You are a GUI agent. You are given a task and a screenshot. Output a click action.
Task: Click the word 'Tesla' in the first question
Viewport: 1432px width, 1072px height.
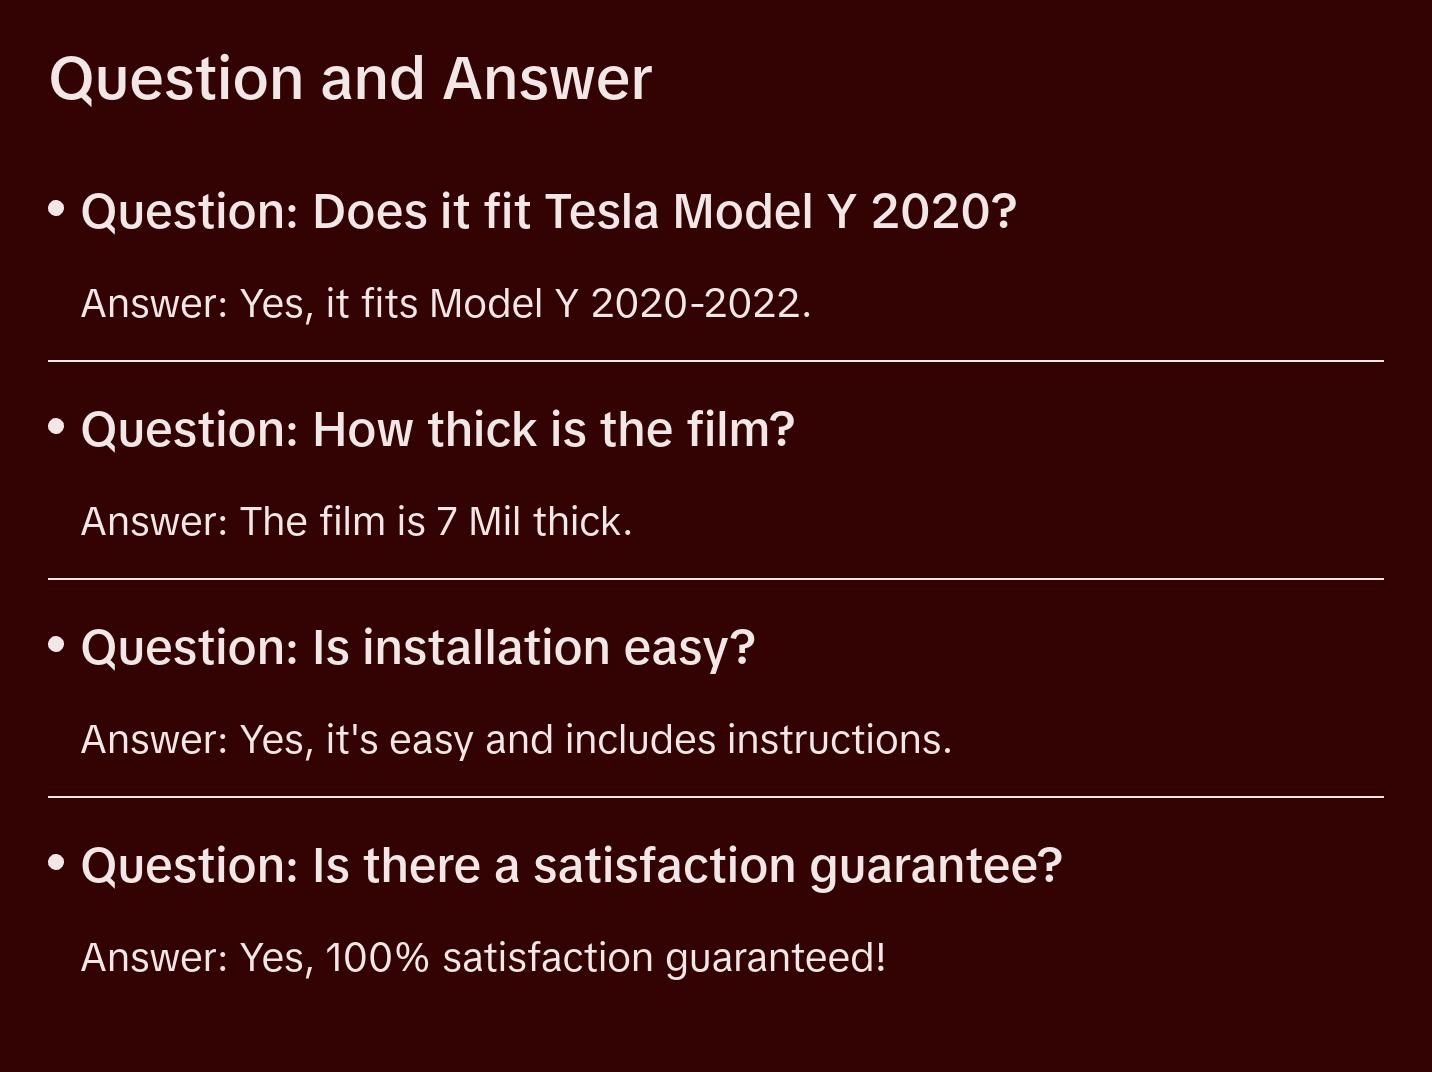602,212
